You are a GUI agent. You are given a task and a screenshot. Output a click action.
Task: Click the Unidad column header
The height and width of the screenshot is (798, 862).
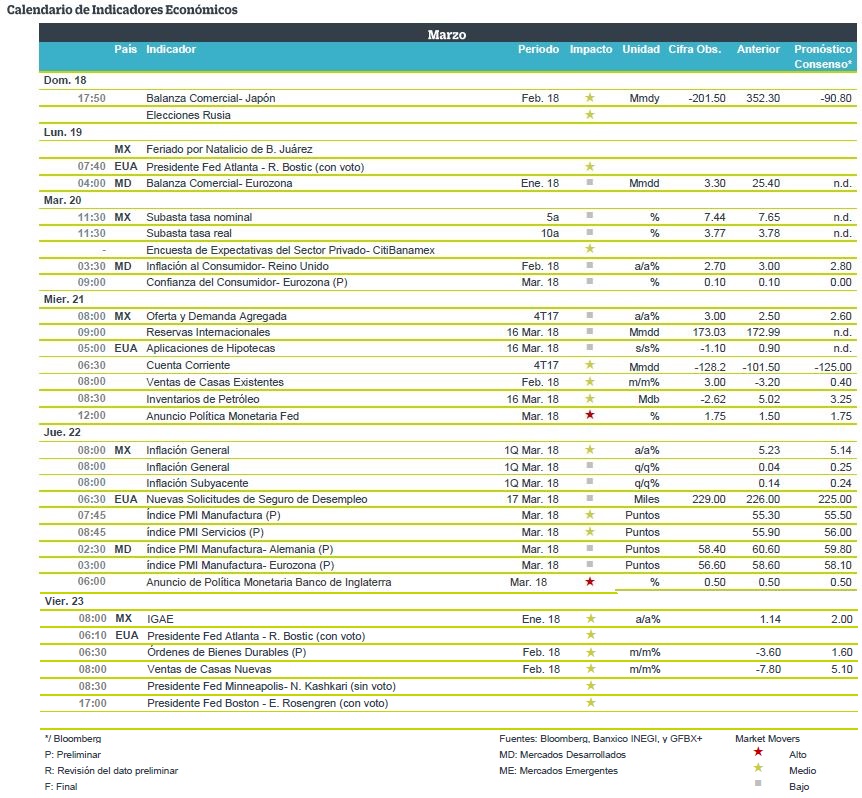[641, 49]
